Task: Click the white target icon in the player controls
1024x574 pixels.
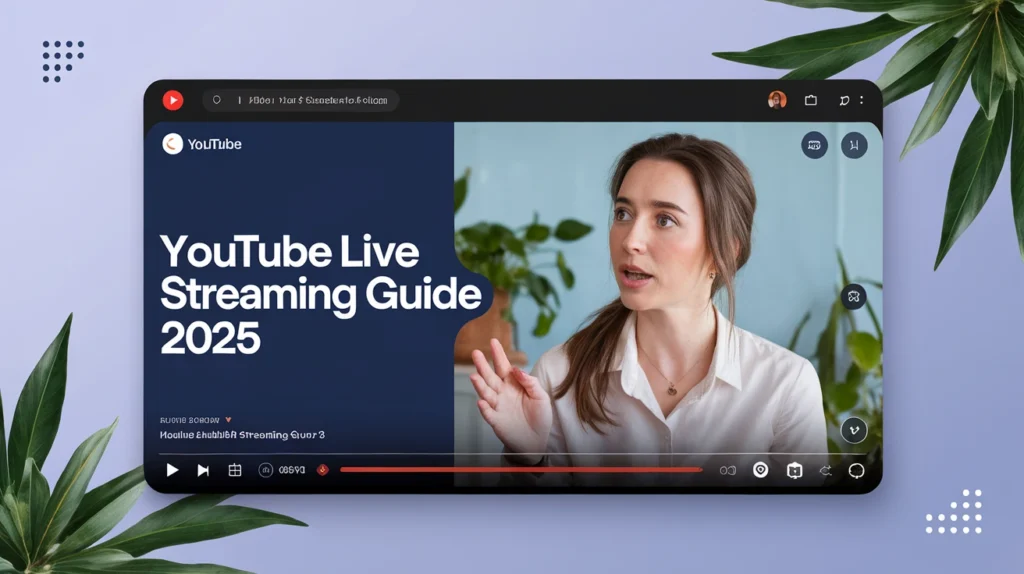Action: [x=760, y=470]
